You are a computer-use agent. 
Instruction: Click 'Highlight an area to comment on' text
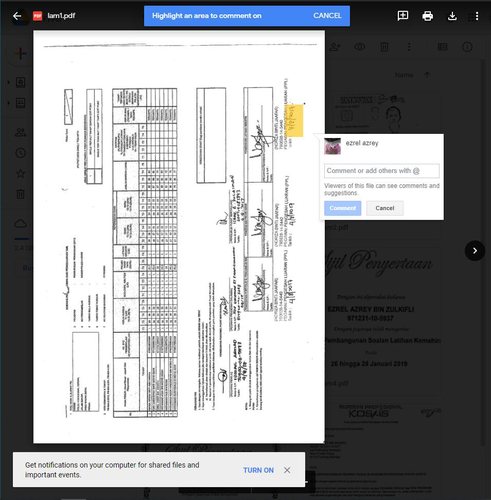tap(207, 16)
